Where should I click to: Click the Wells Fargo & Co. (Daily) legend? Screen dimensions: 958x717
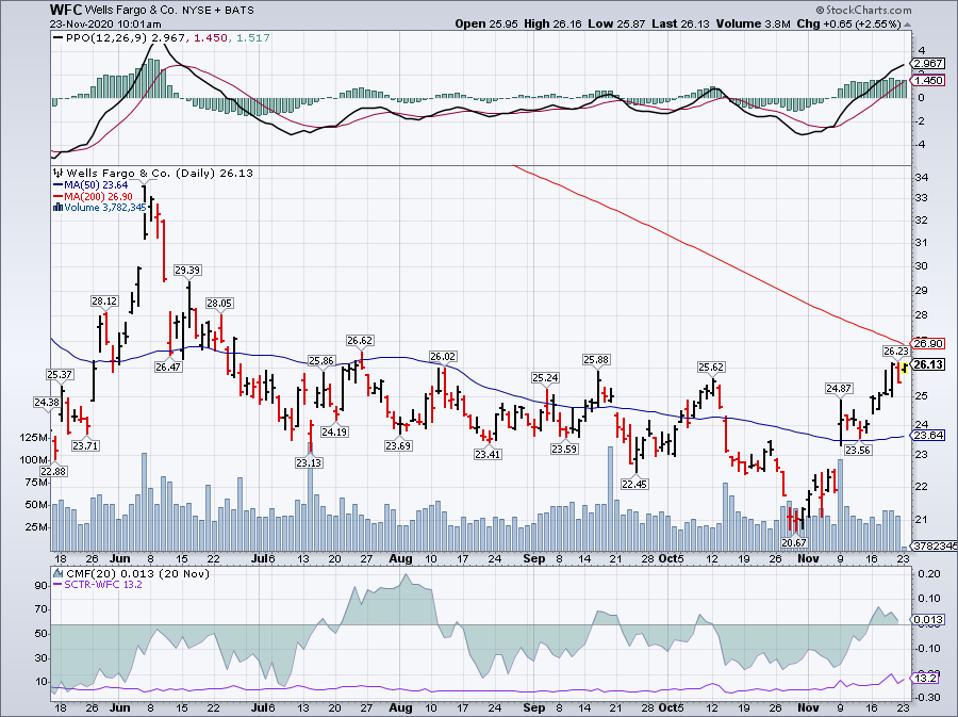pos(159,173)
